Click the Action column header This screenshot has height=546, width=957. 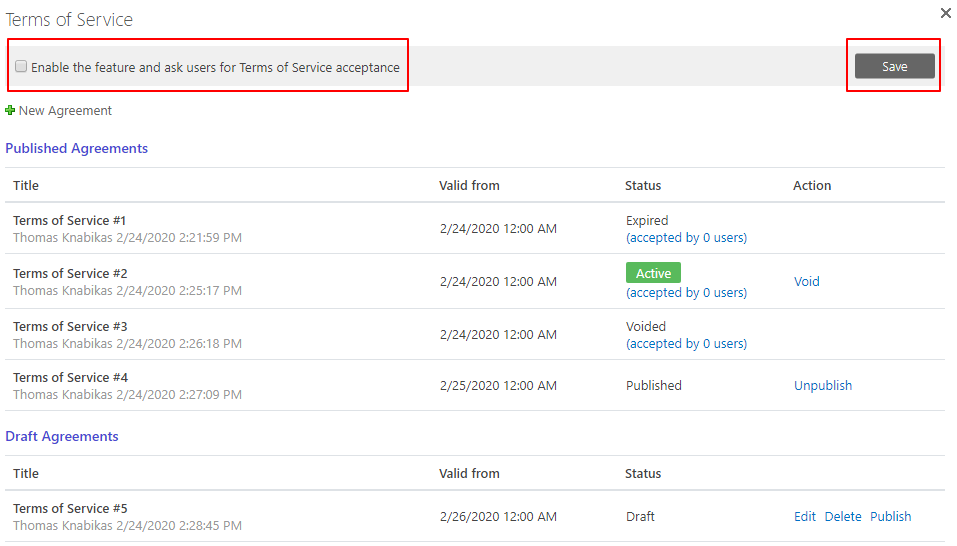[812, 185]
